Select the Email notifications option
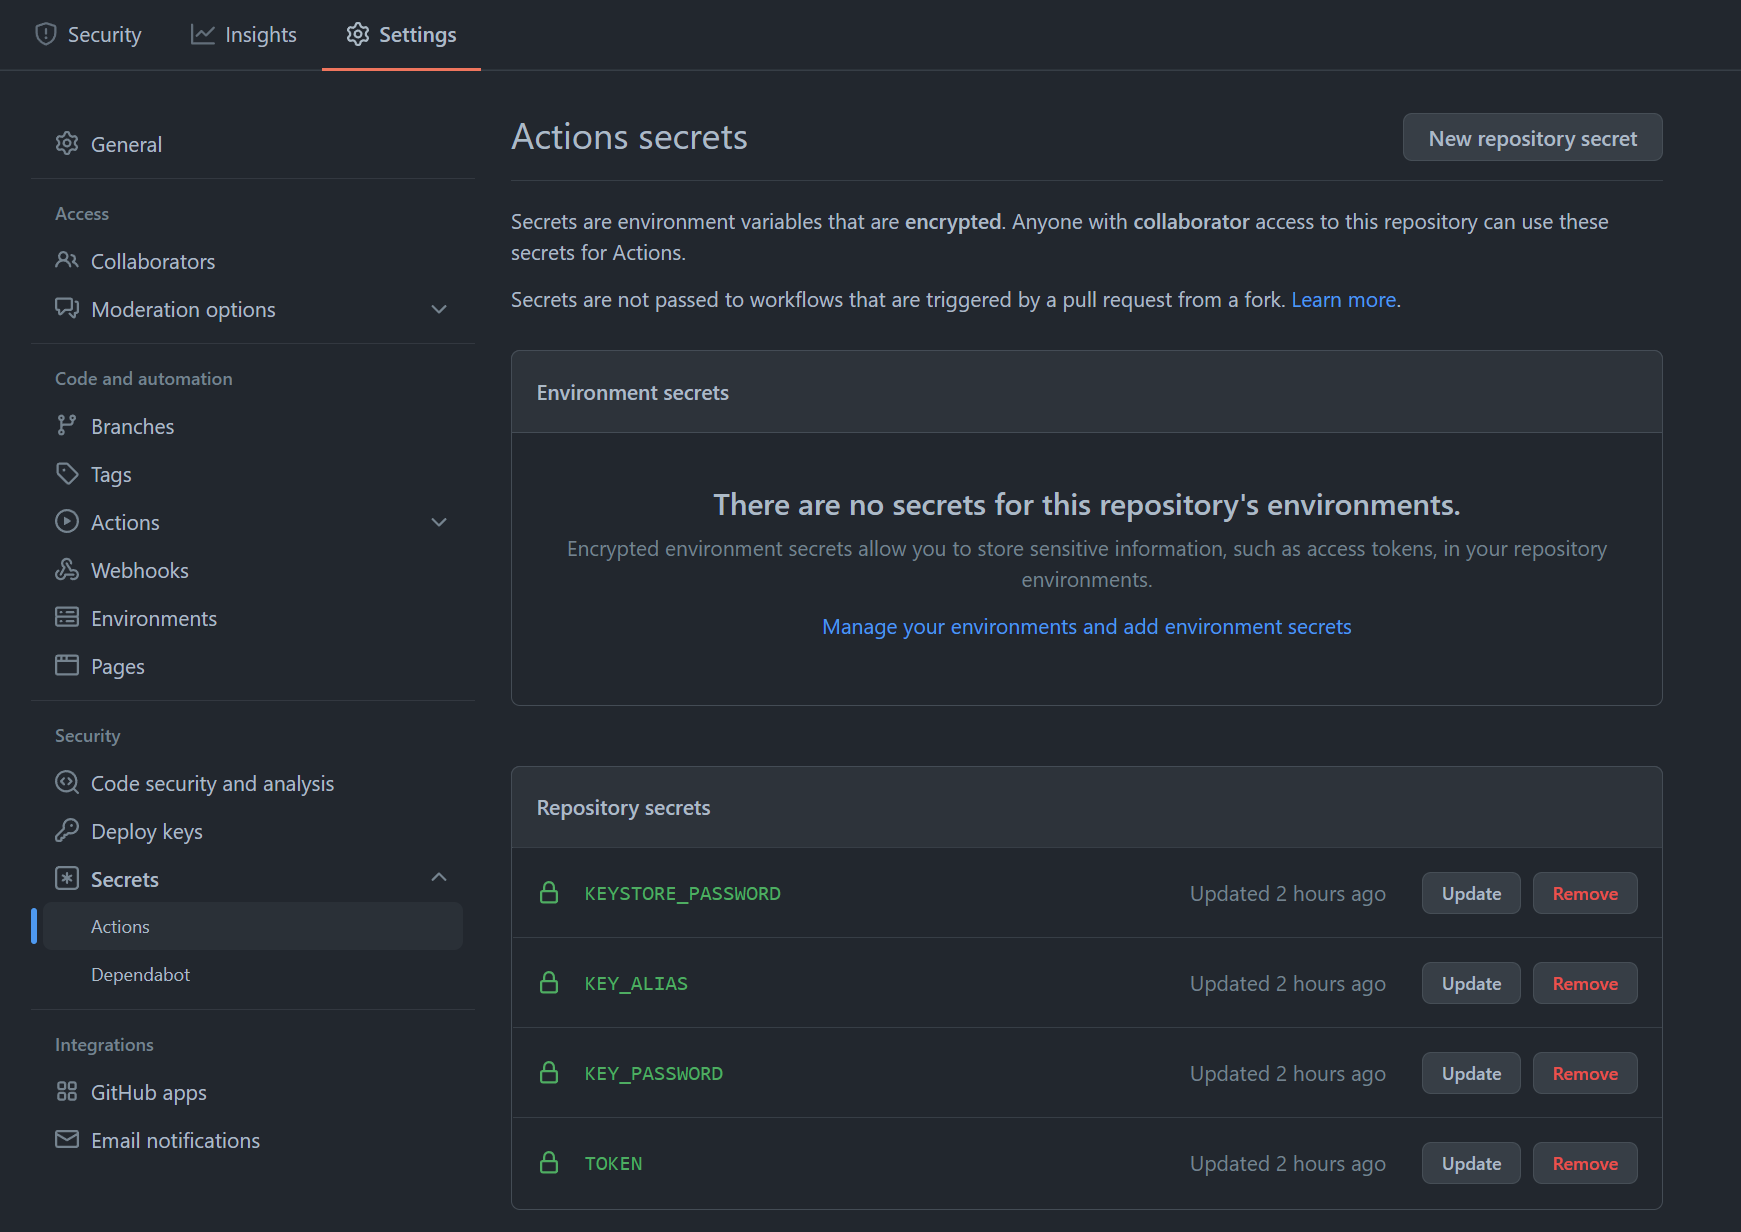1741x1232 pixels. click(x=174, y=1139)
